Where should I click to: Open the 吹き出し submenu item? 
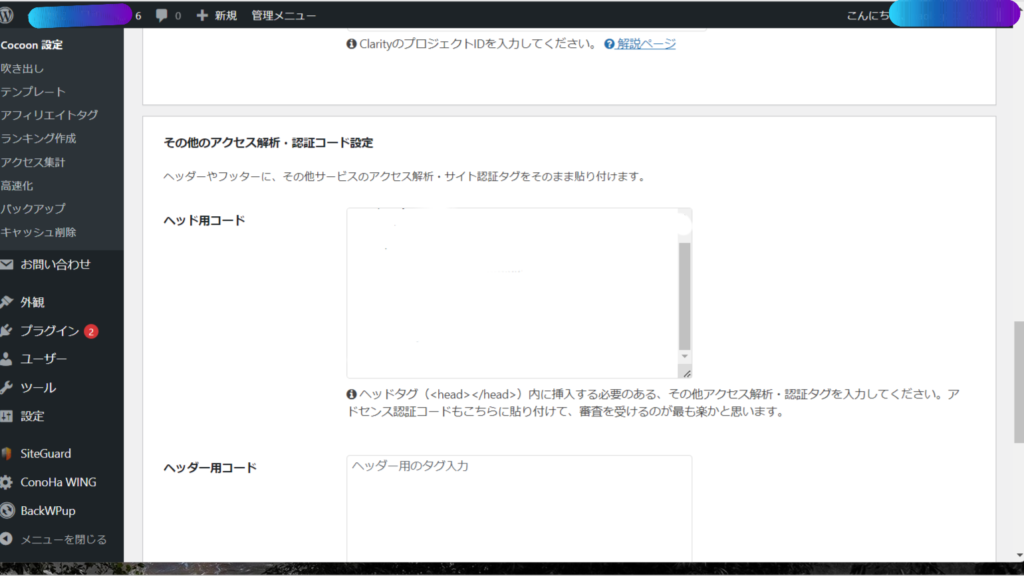pos(22,69)
